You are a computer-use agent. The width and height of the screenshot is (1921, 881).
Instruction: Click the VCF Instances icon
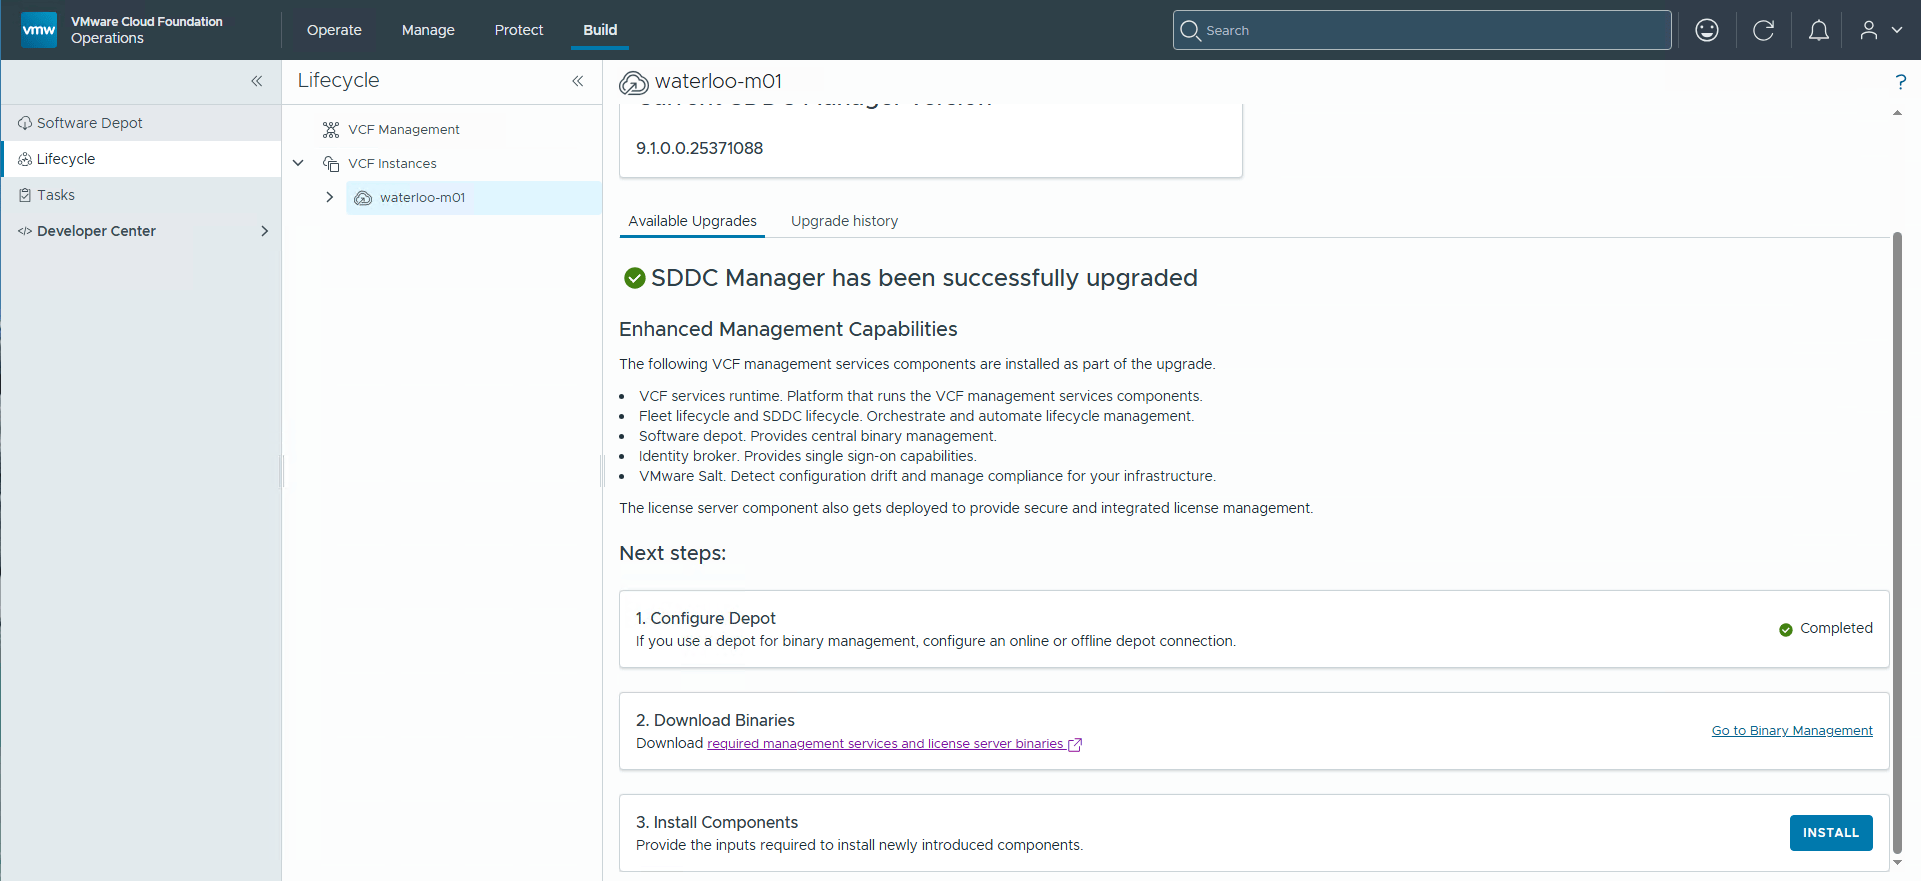[331, 164]
